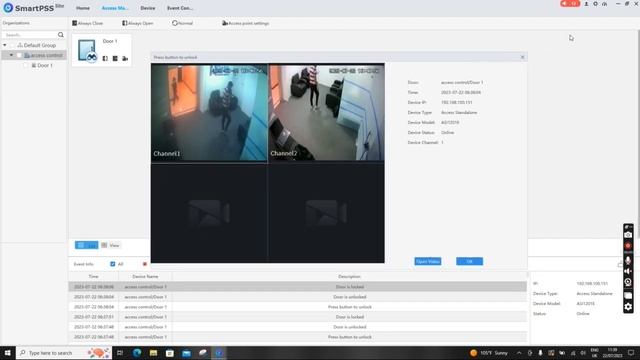Open the settings gear in title bar

pyautogui.click(x=595, y=4)
